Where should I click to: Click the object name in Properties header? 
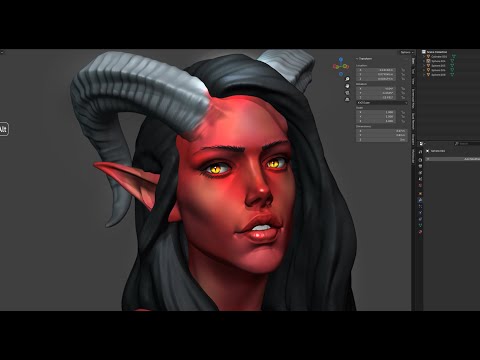coord(438,151)
